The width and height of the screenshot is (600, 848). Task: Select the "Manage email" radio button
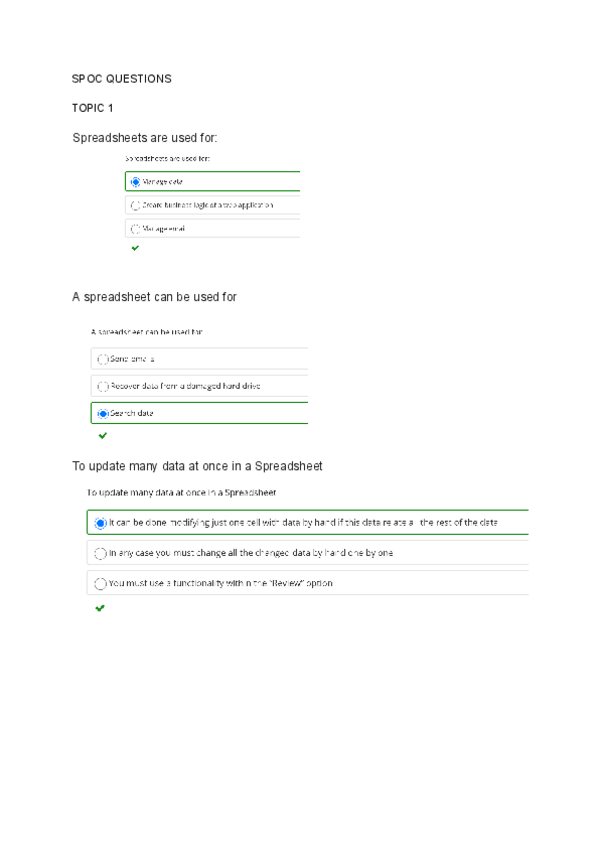[135, 228]
